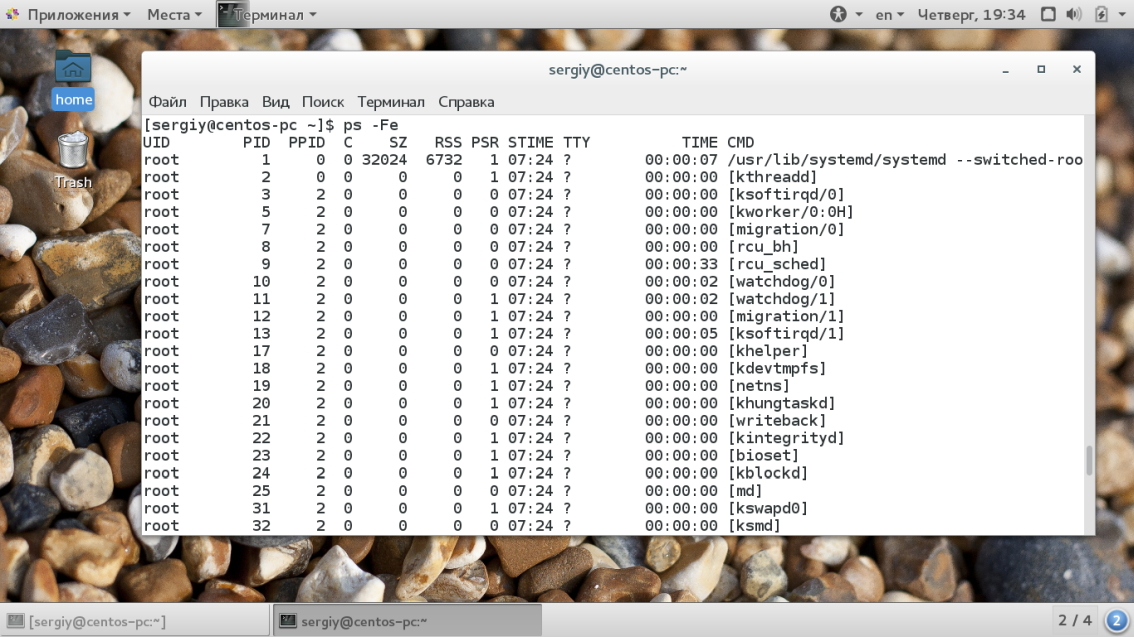The image size is (1134, 637).
Task: Click the 2 / 4 workspace indicator
Action: [x=1075, y=620]
